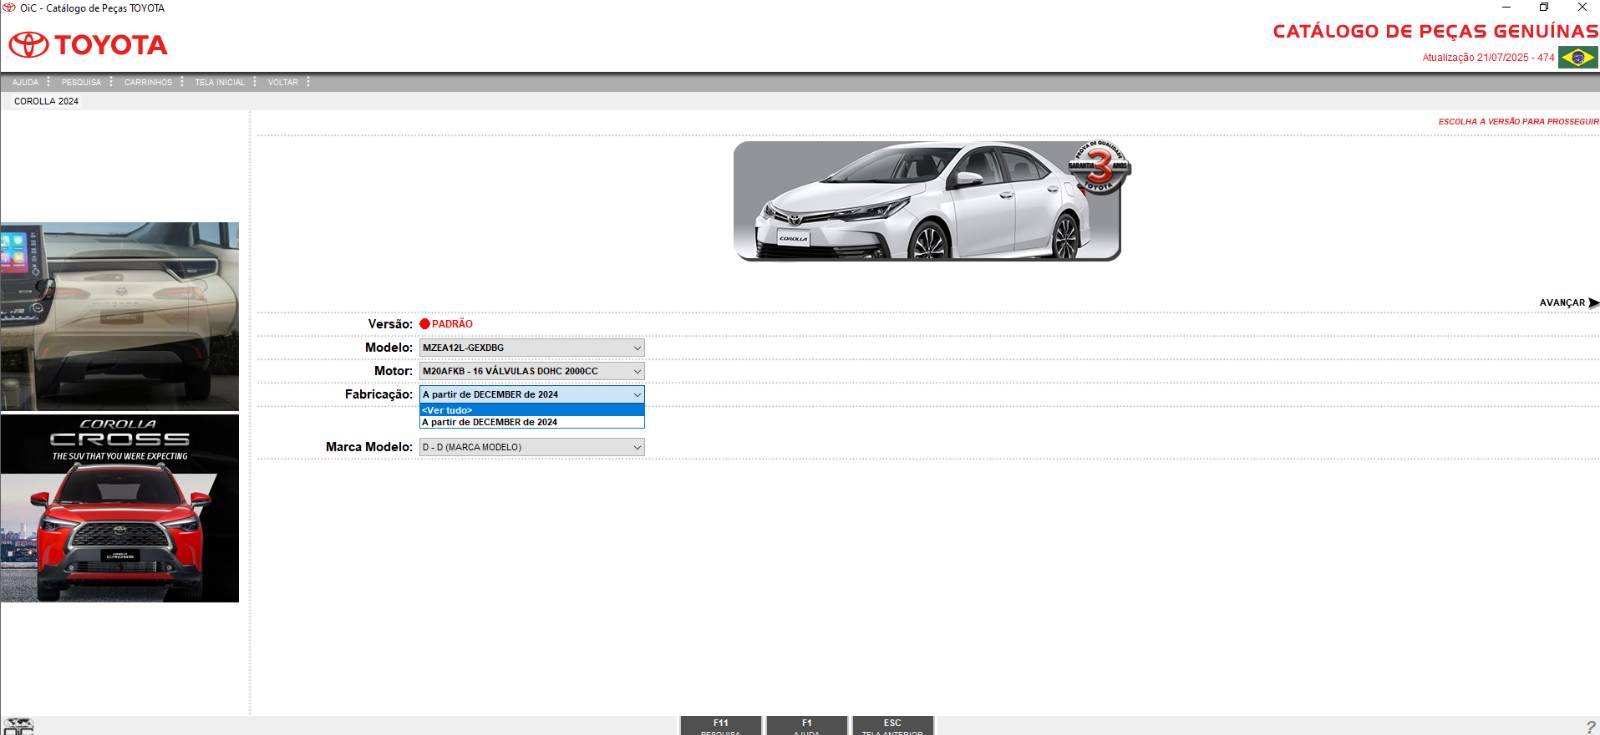Open the Motor dropdown list

coord(637,371)
